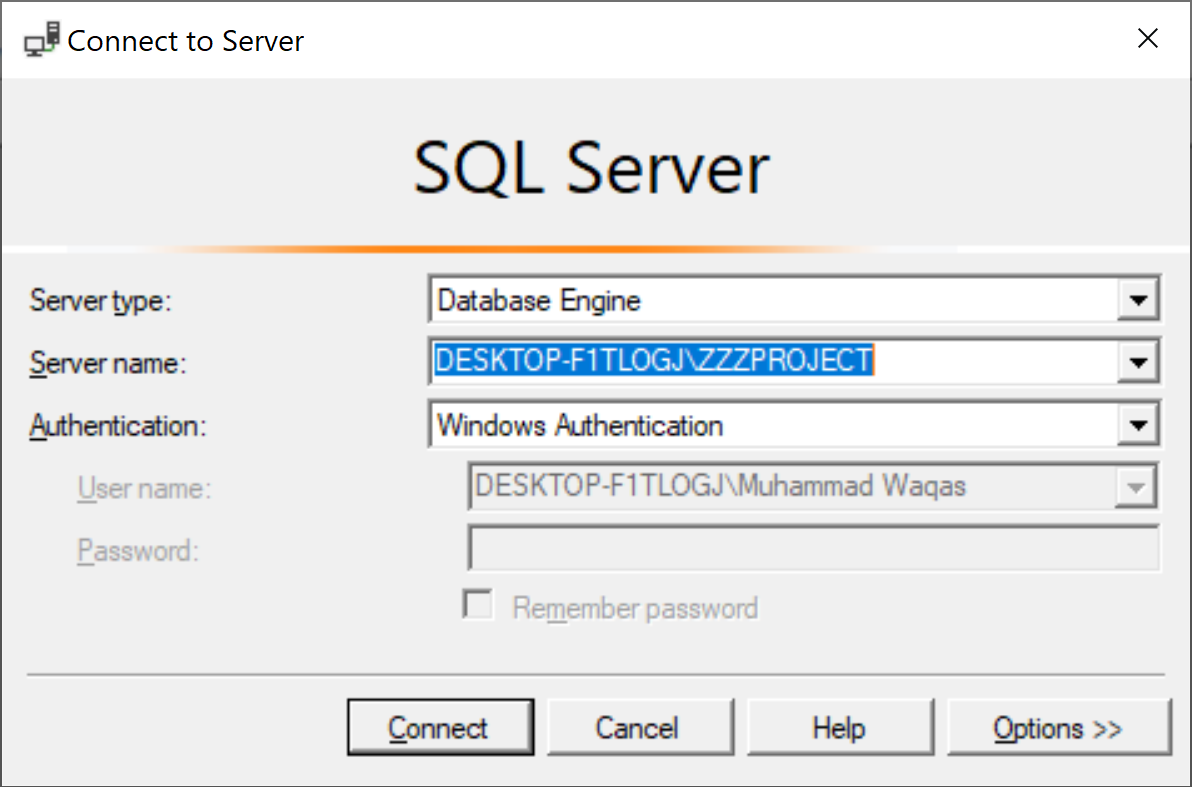
Task: Click the Password label
Action: point(138,551)
